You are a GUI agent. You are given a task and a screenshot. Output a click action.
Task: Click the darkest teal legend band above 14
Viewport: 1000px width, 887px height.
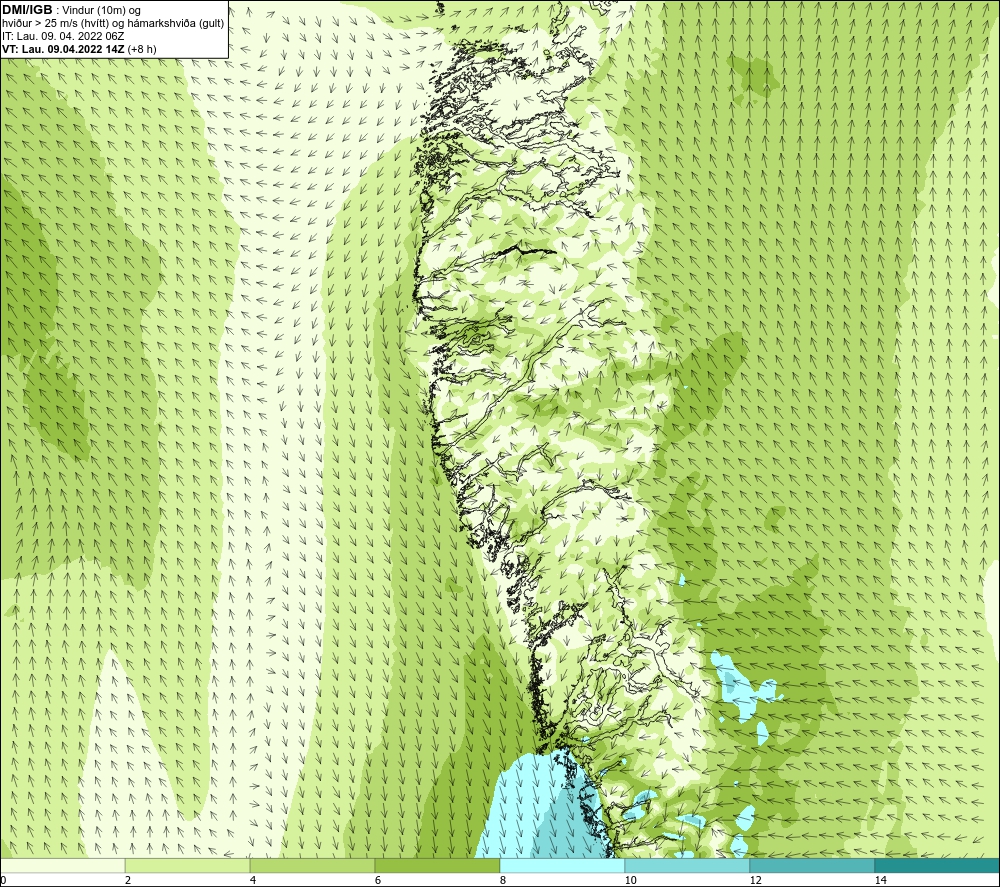click(938, 865)
